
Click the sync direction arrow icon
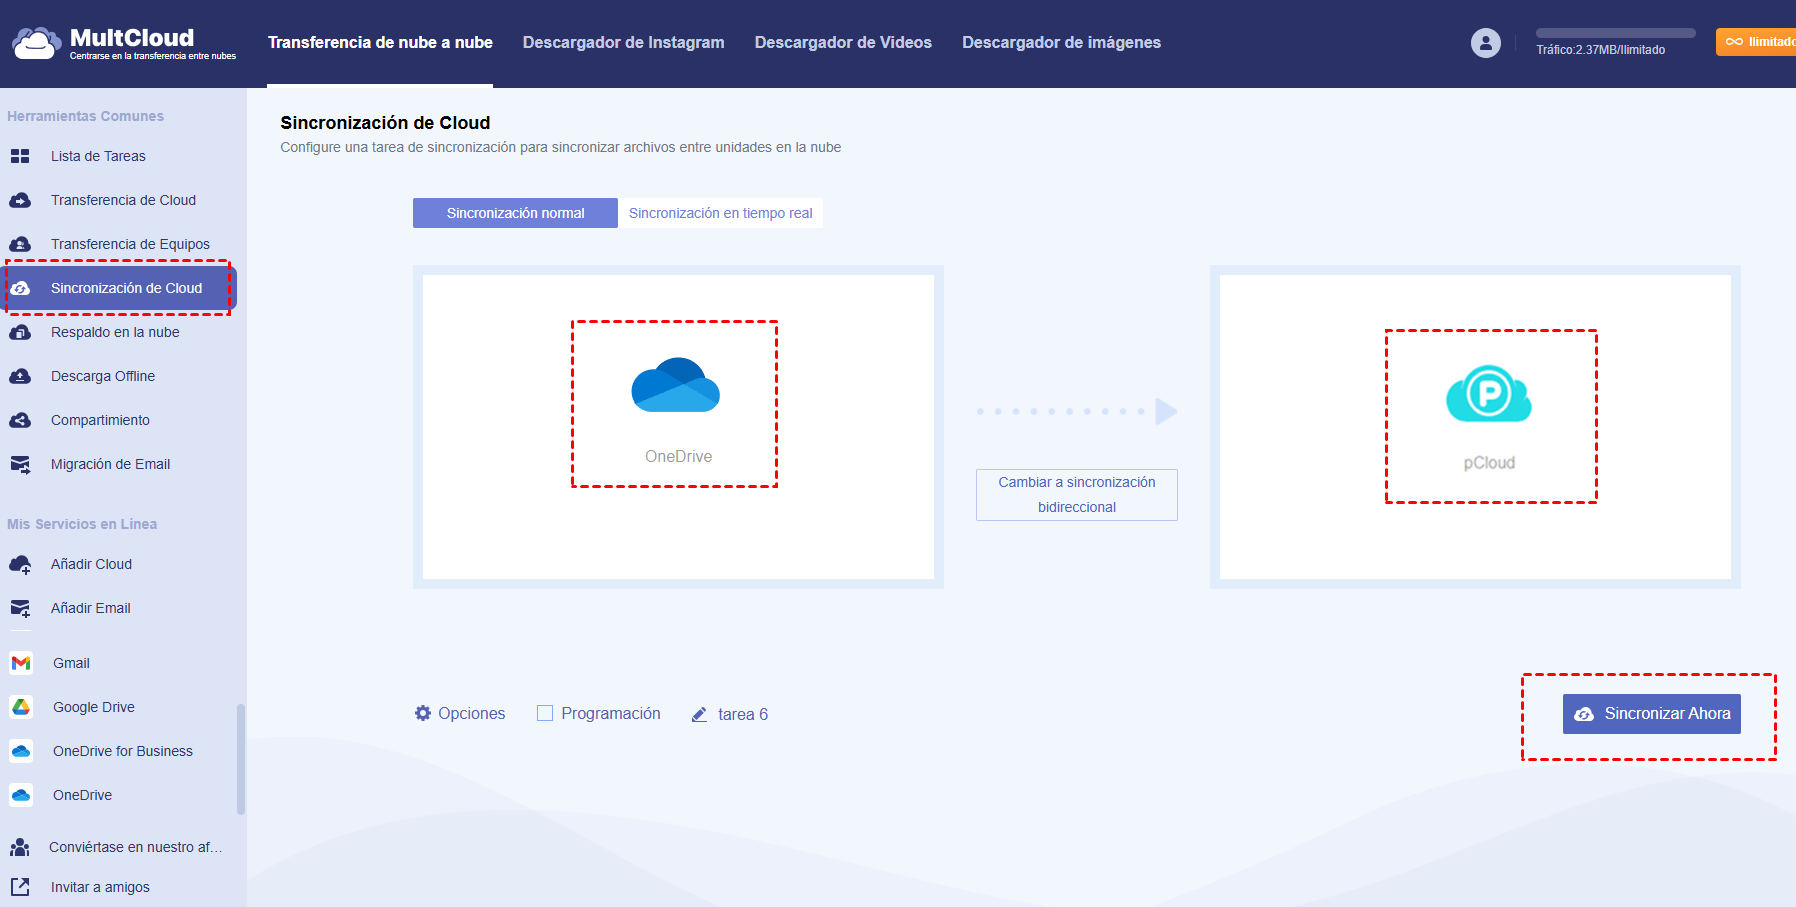1077,411
